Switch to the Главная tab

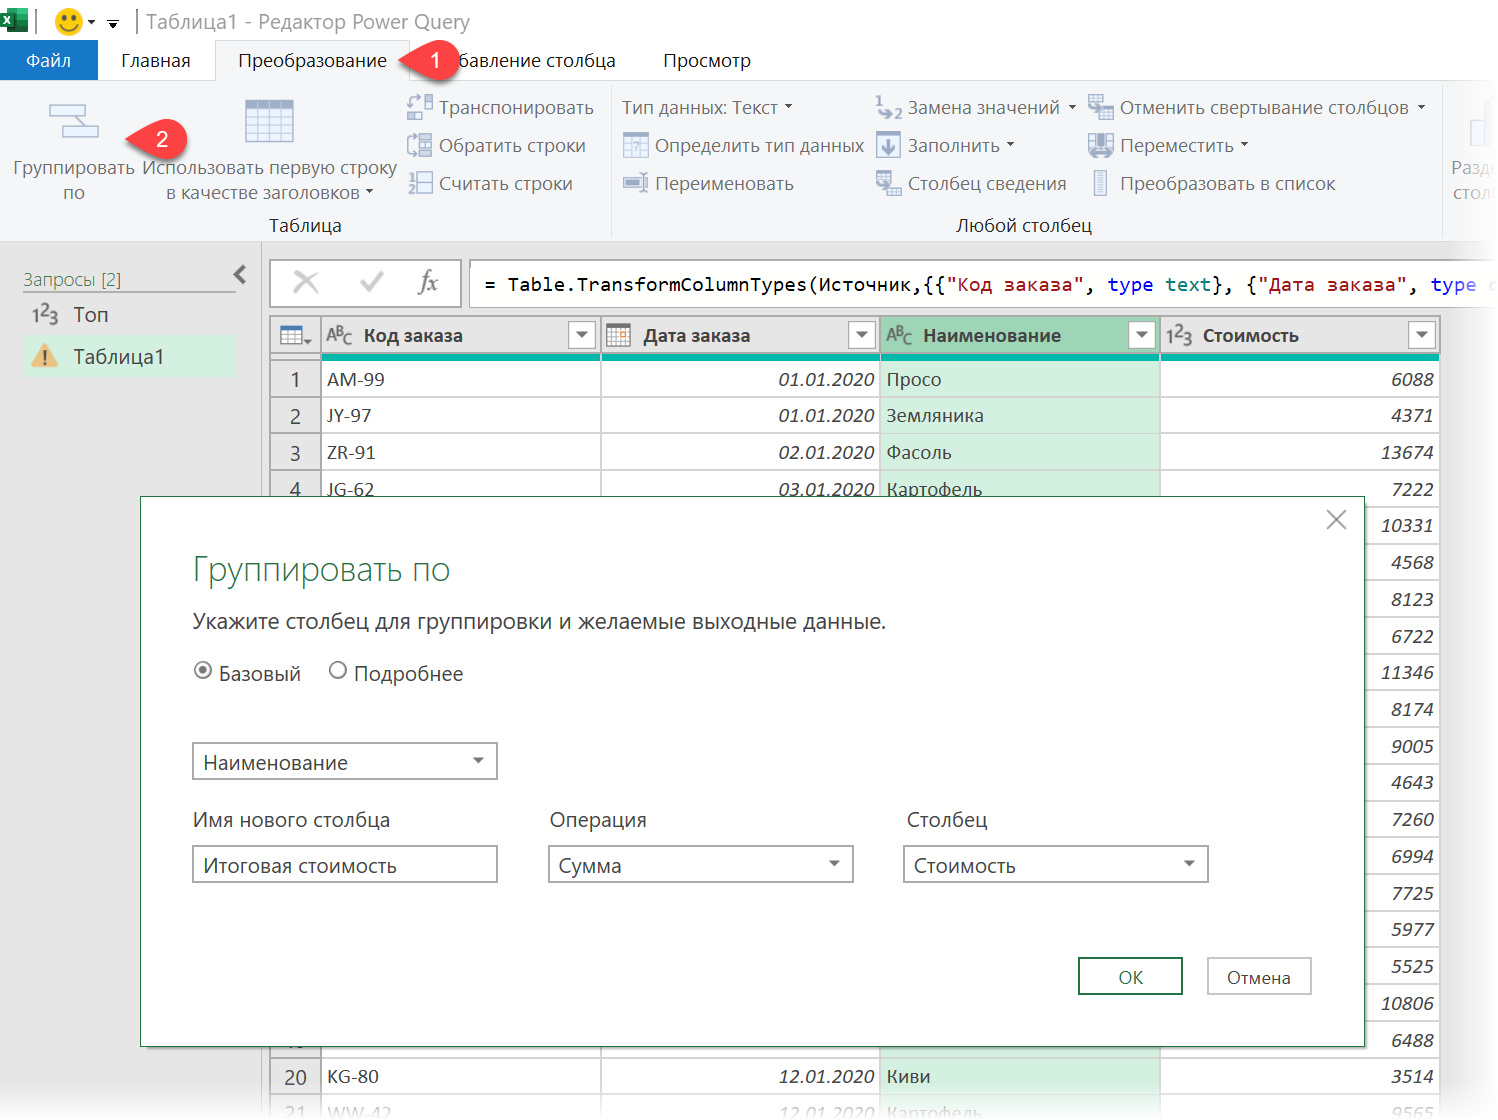pyautogui.click(x=156, y=60)
